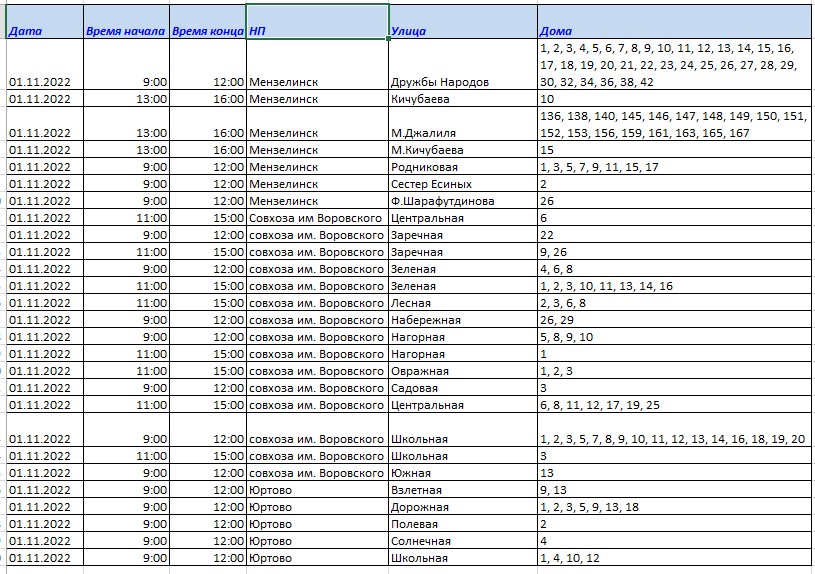Click the 'Садовая' street cell
Screen dimensions: 815x574
coord(461,388)
